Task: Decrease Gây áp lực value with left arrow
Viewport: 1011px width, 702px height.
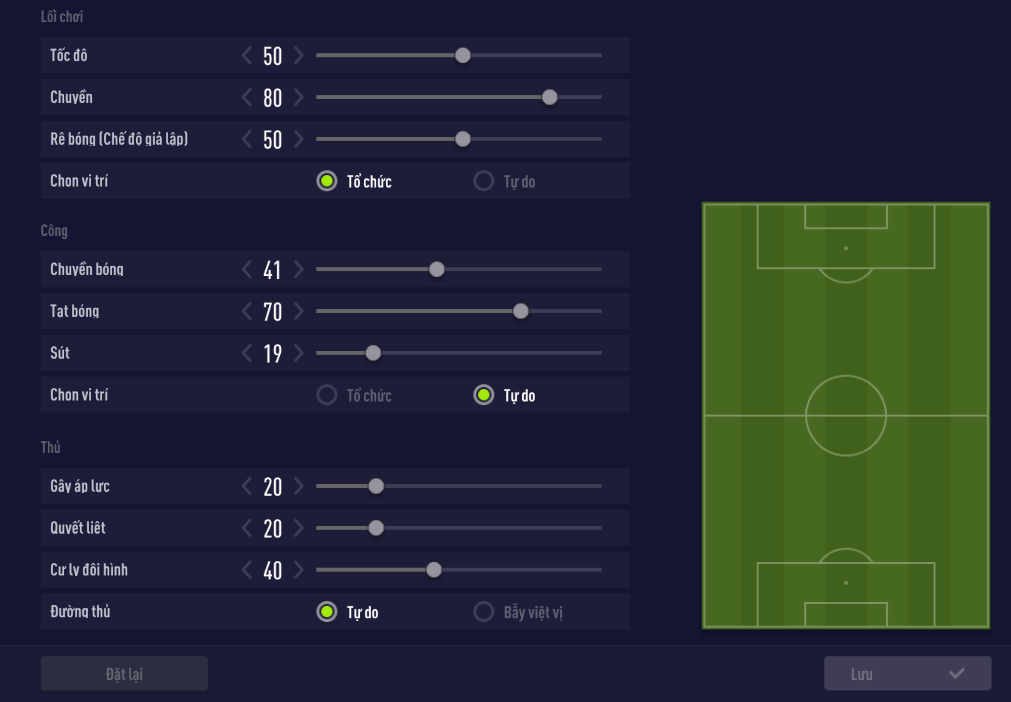Action: click(247, 487)
